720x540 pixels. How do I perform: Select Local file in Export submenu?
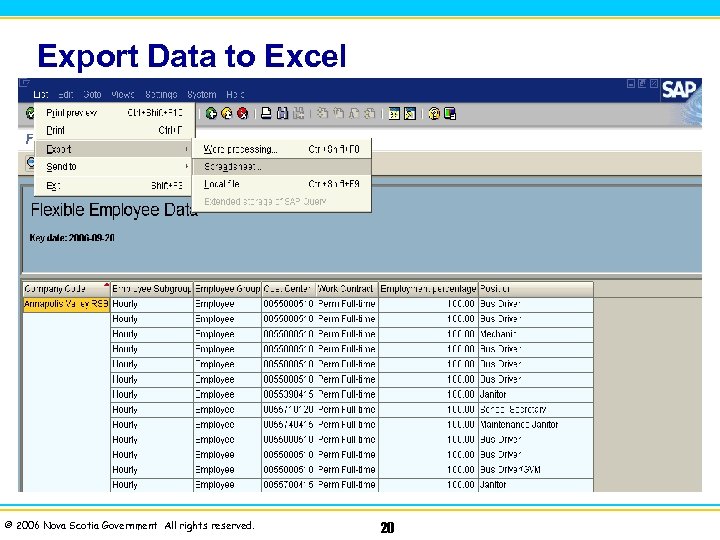(281, 184)
